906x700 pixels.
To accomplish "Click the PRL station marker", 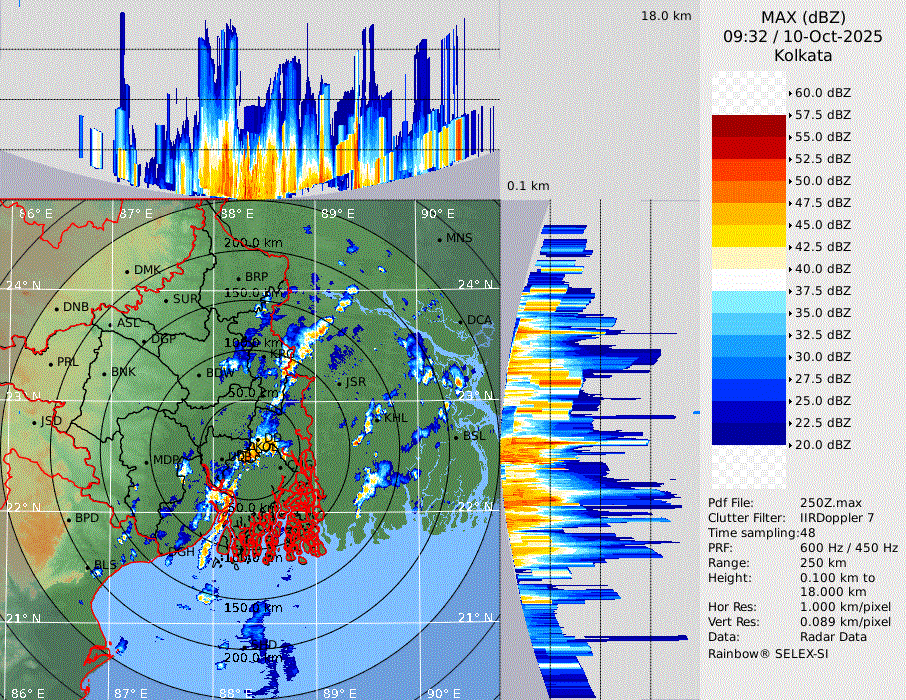I will coord(51,363).
